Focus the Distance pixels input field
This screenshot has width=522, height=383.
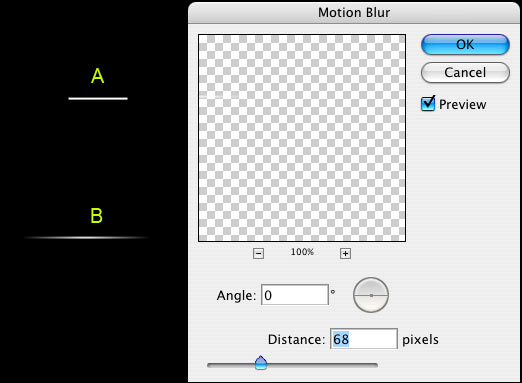coord(364,339)
